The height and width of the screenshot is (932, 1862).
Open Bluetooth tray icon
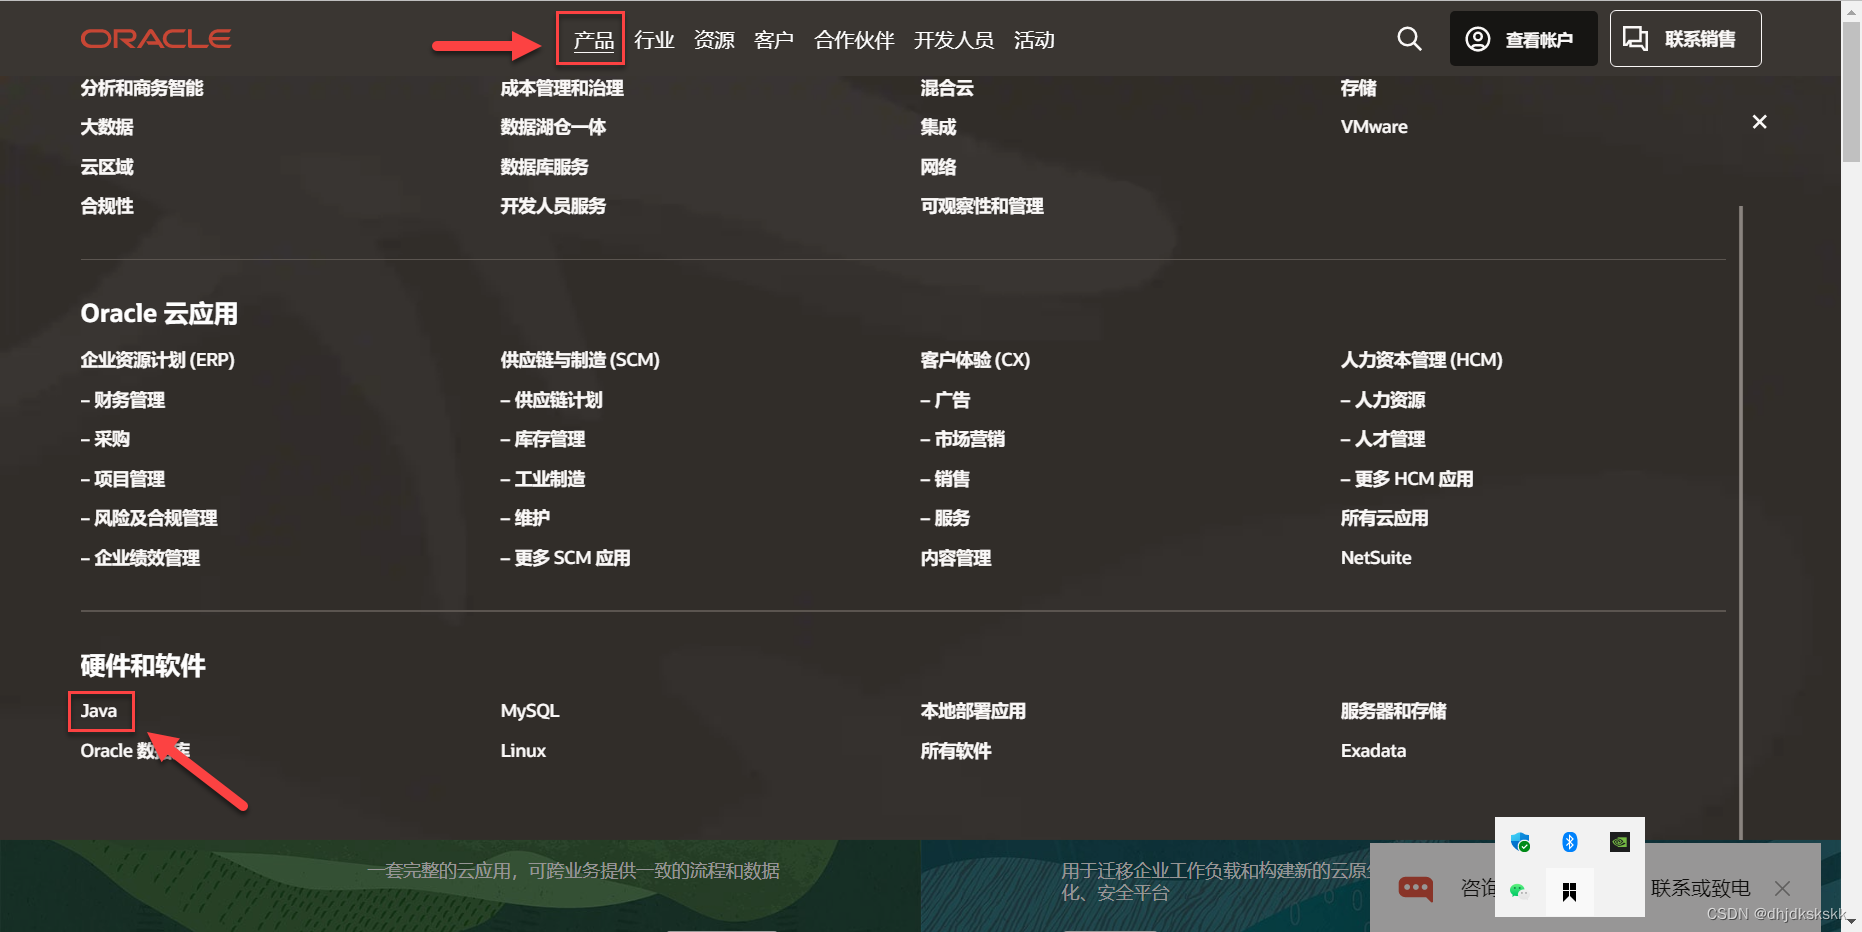pos(1570,842)
